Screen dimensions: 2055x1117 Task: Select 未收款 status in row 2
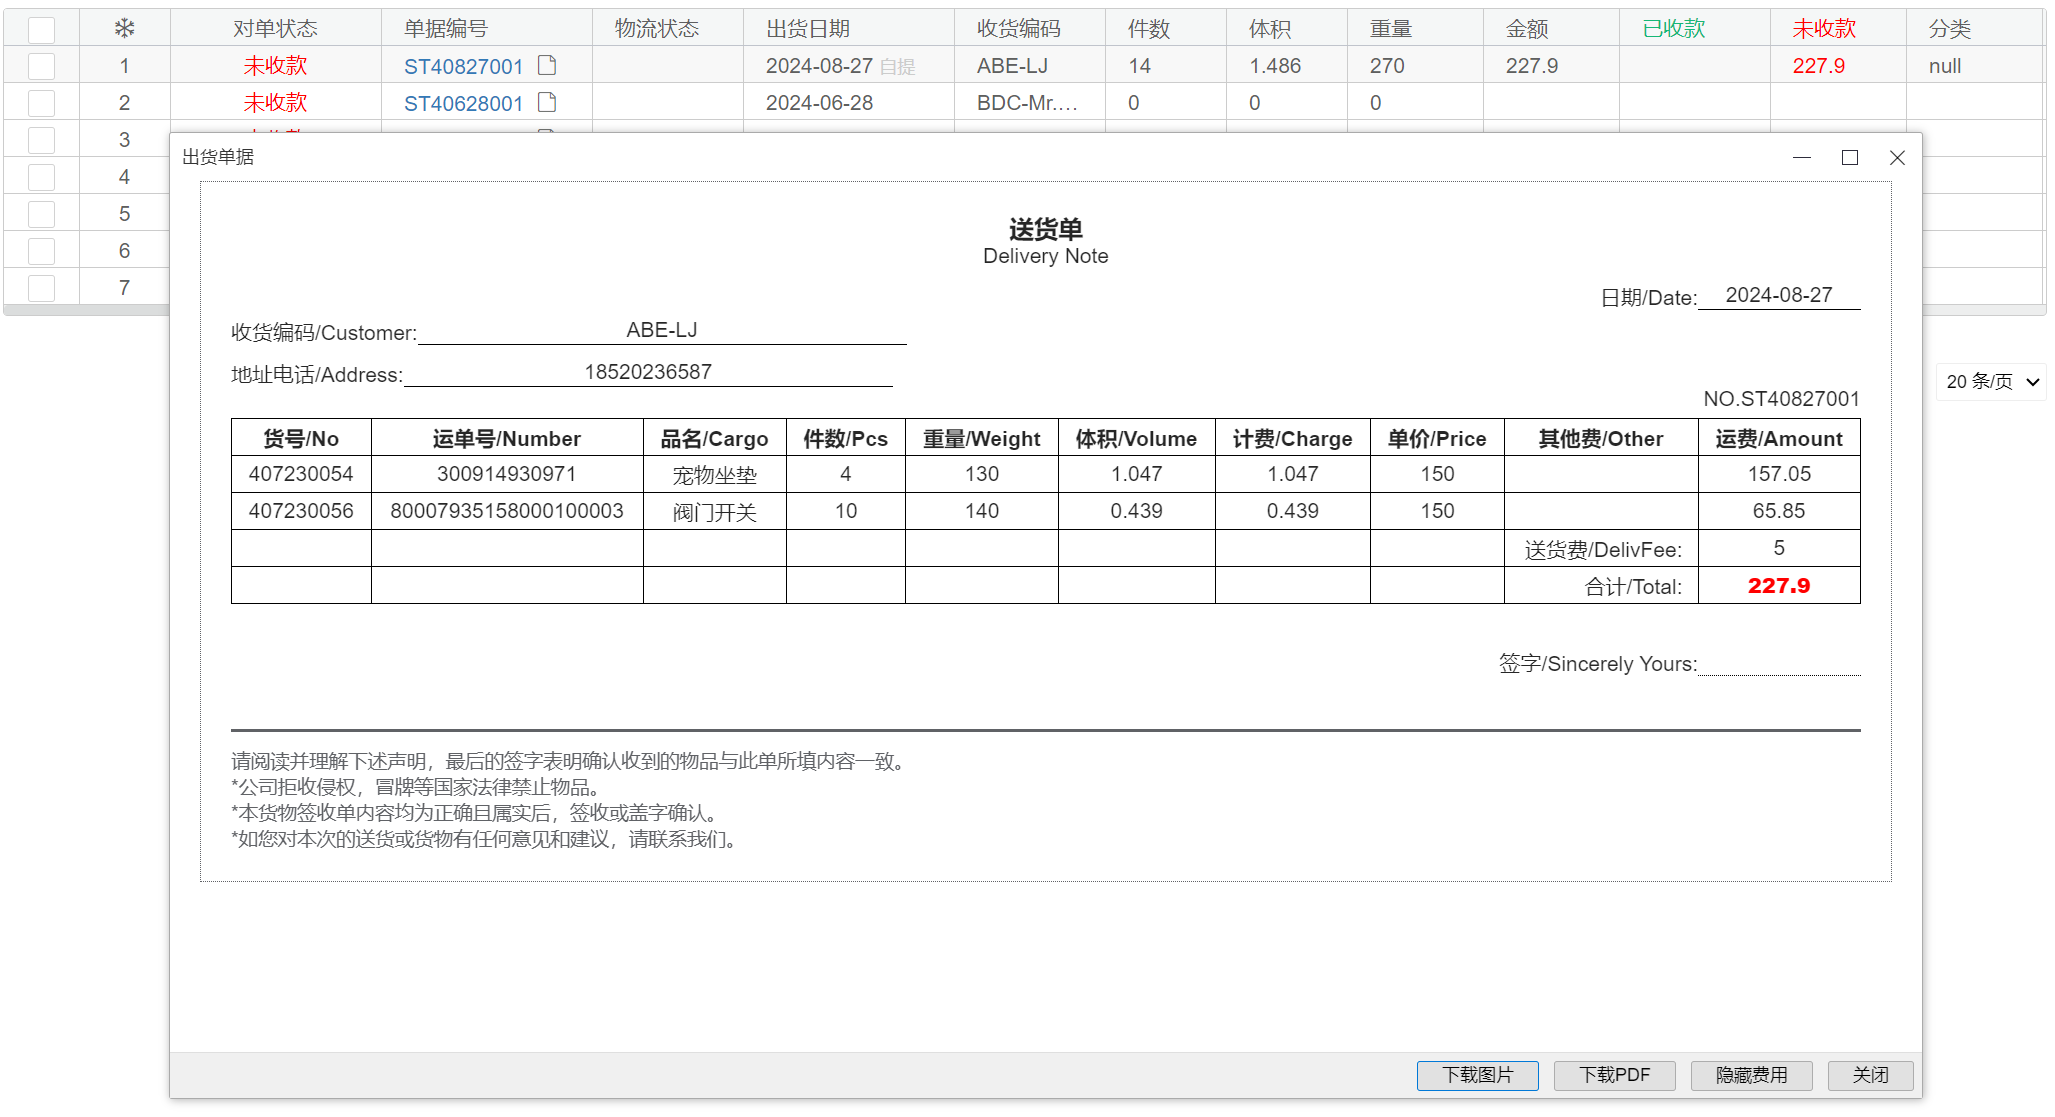click(x=275, y=103)
